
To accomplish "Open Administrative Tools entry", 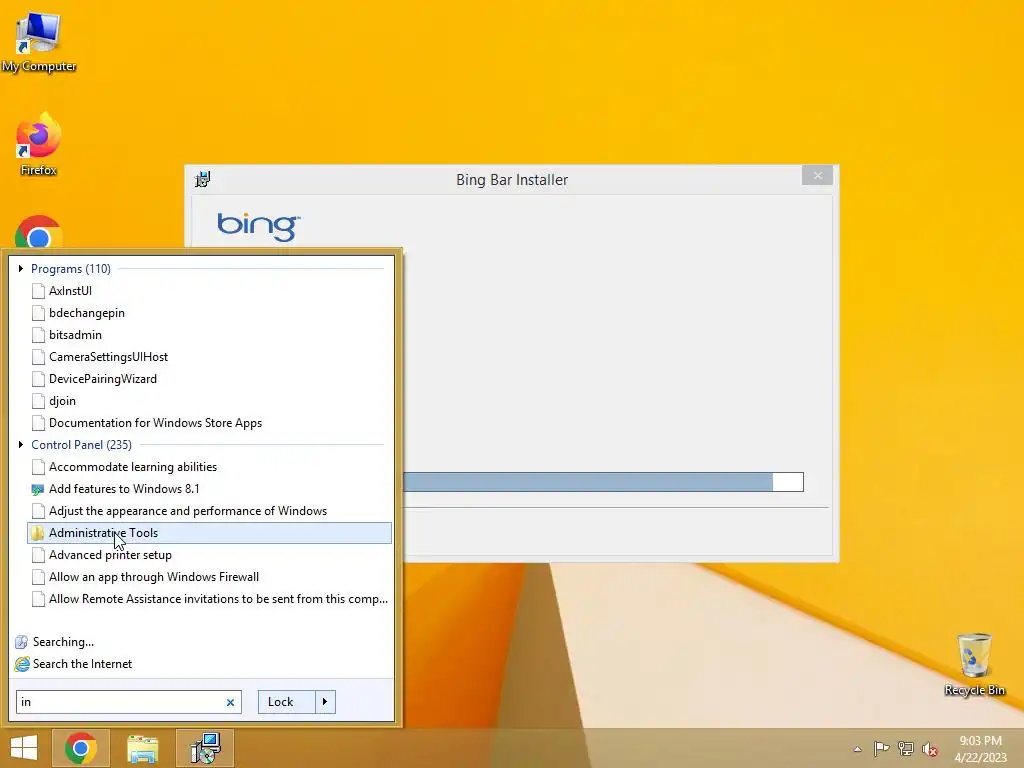I will click(209, 533).
